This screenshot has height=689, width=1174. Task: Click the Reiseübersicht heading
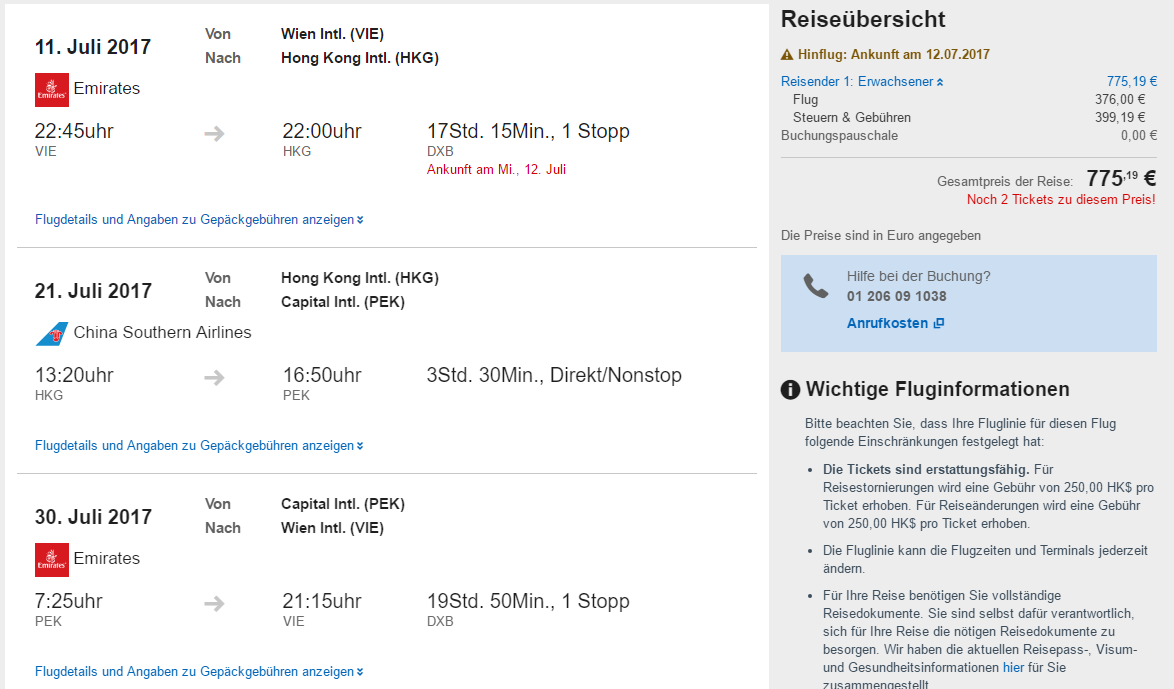tap(863, 19)
